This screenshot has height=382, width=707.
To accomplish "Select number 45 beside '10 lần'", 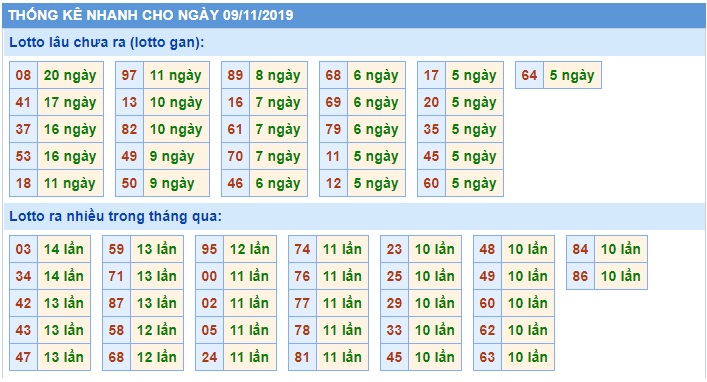I will coord(395,358).
